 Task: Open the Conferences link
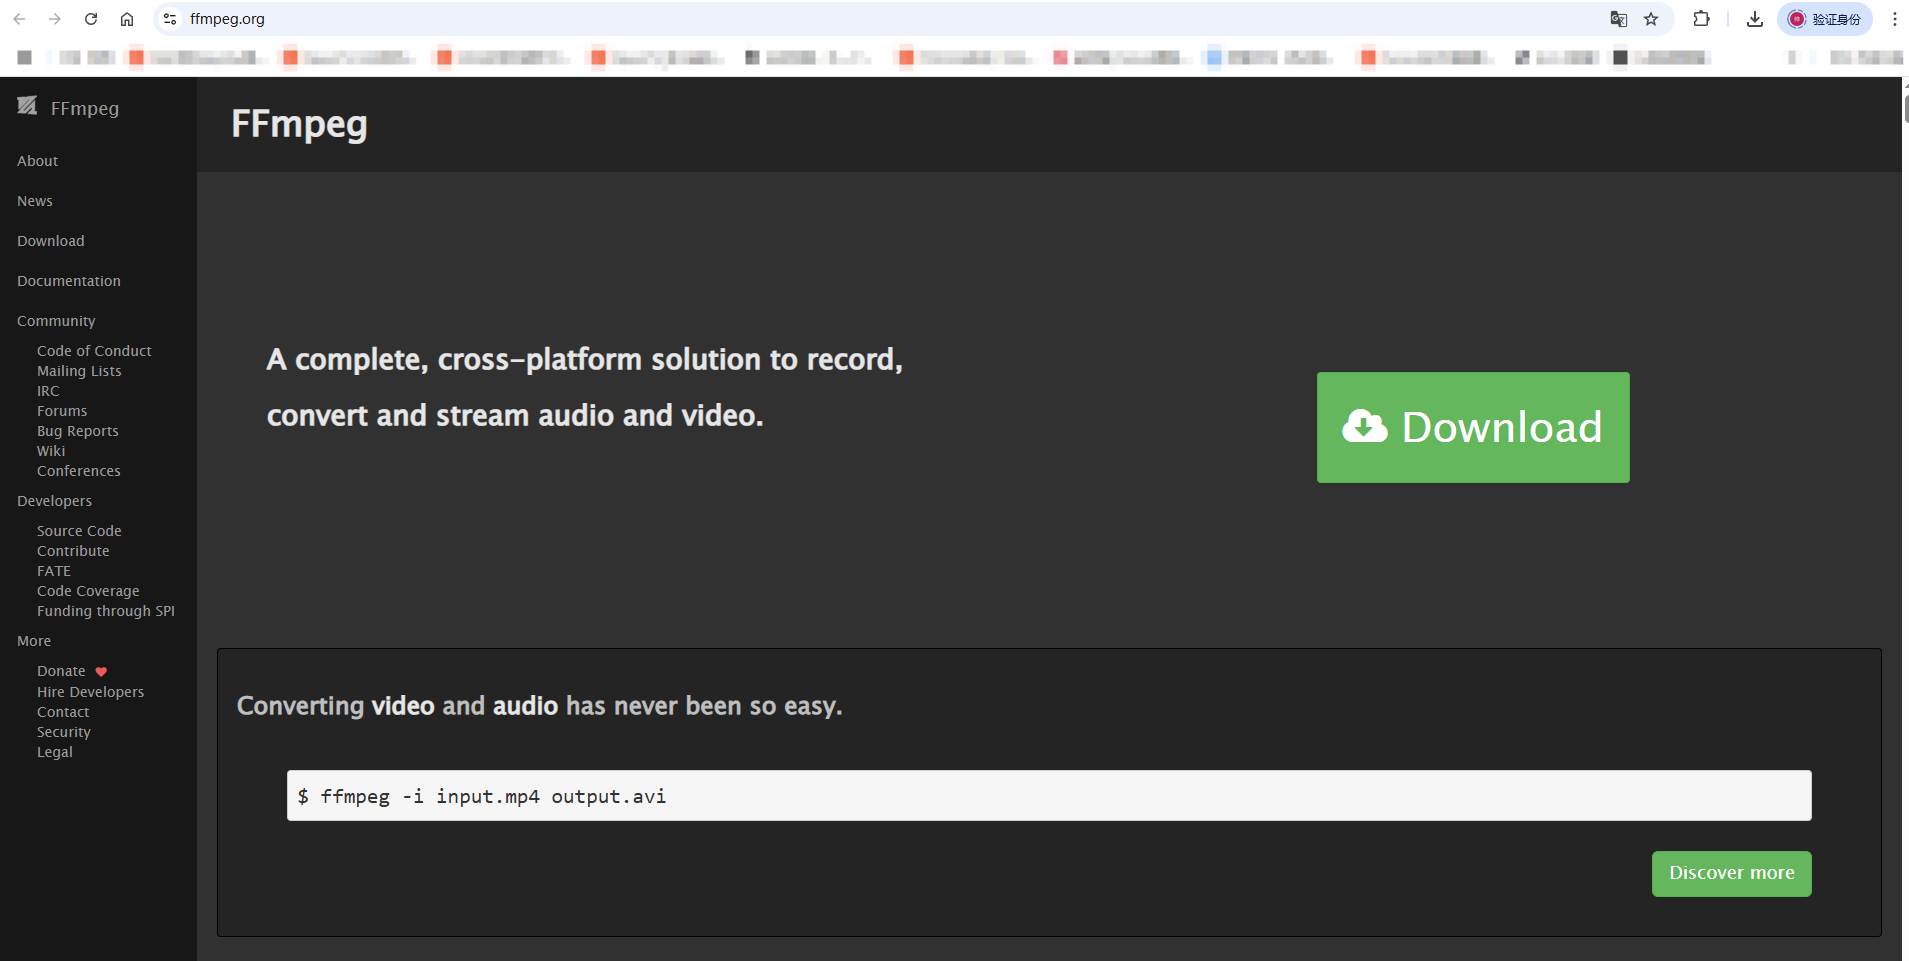(x=79, y=471)
